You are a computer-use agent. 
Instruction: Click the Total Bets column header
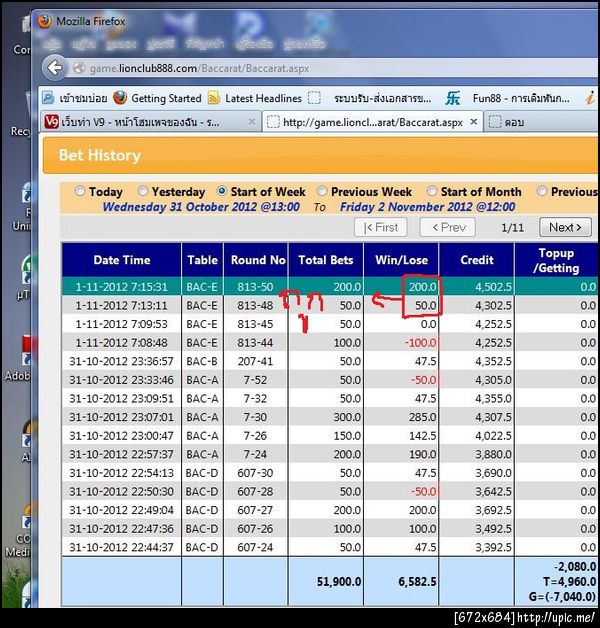pos(326,260)
